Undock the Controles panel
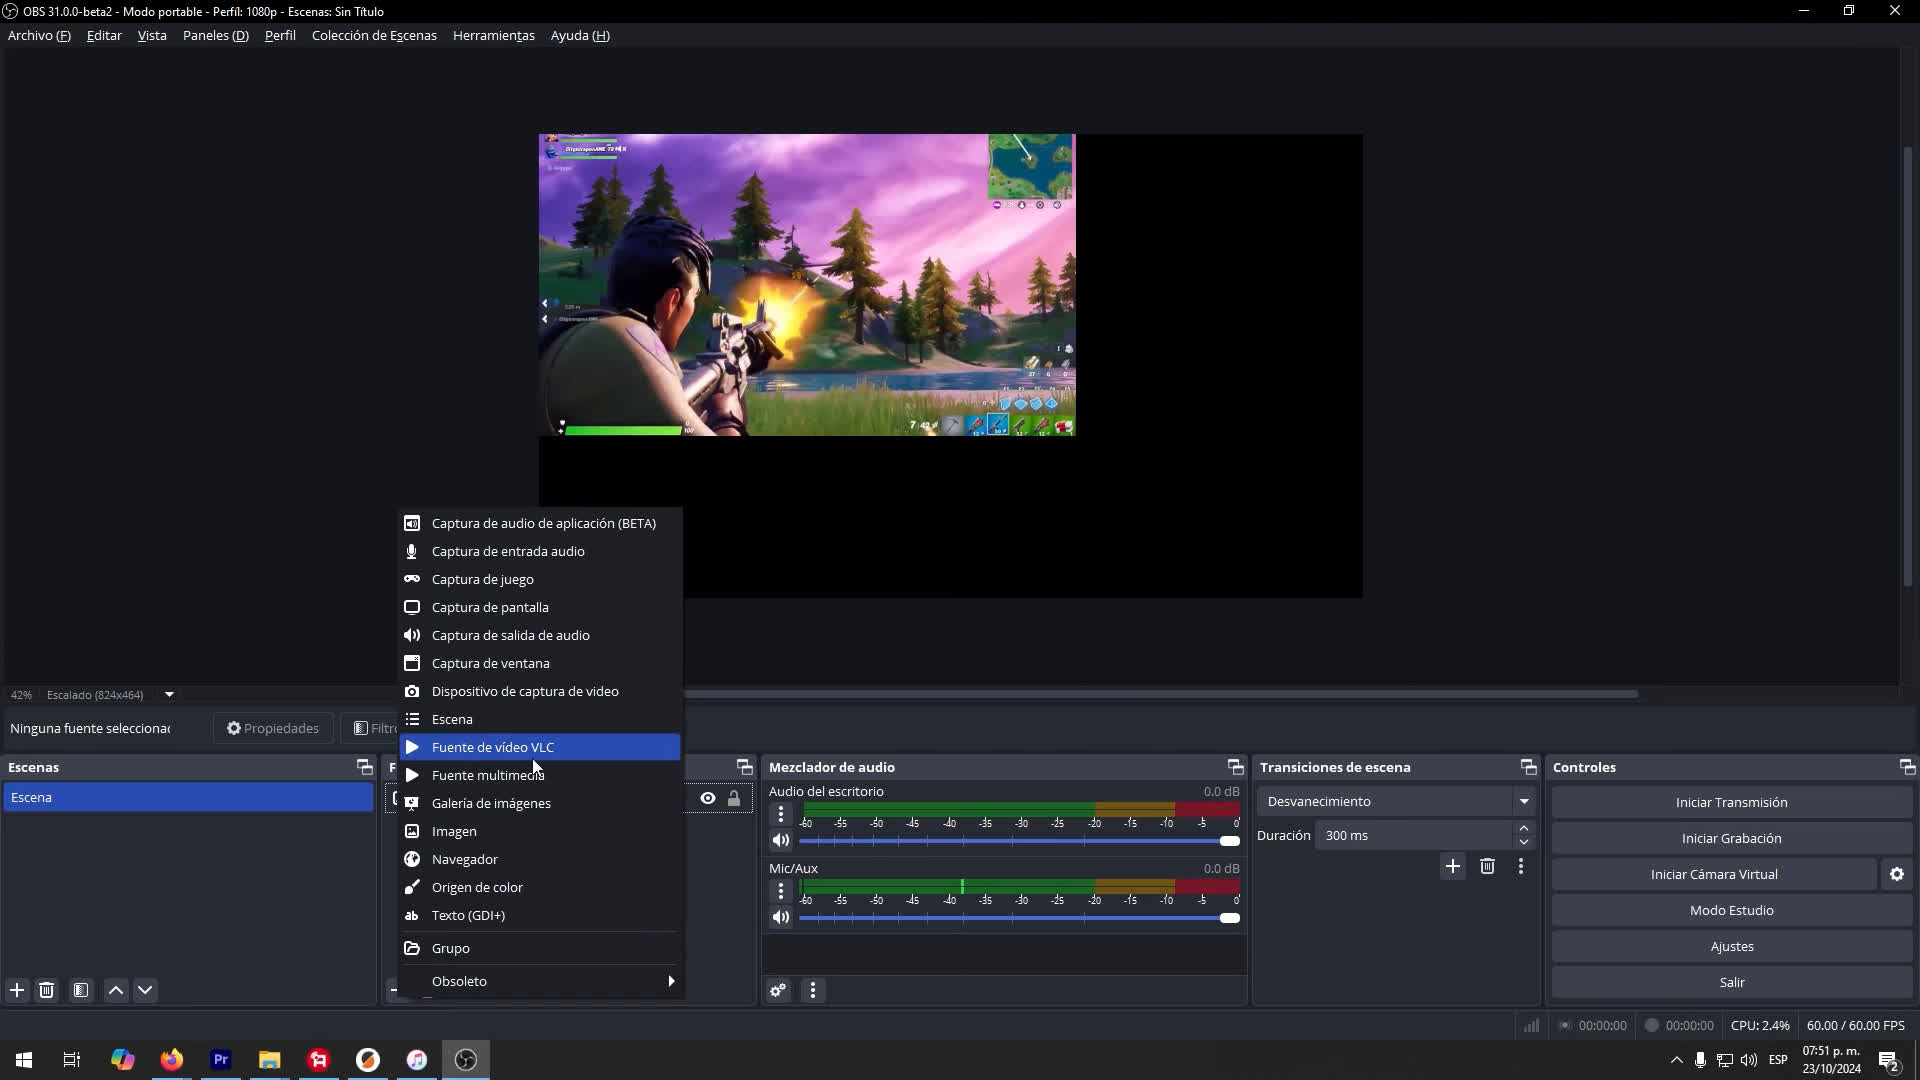Image resolution: width=1920 pixels, height=1080 pixels. point(1907,767)
